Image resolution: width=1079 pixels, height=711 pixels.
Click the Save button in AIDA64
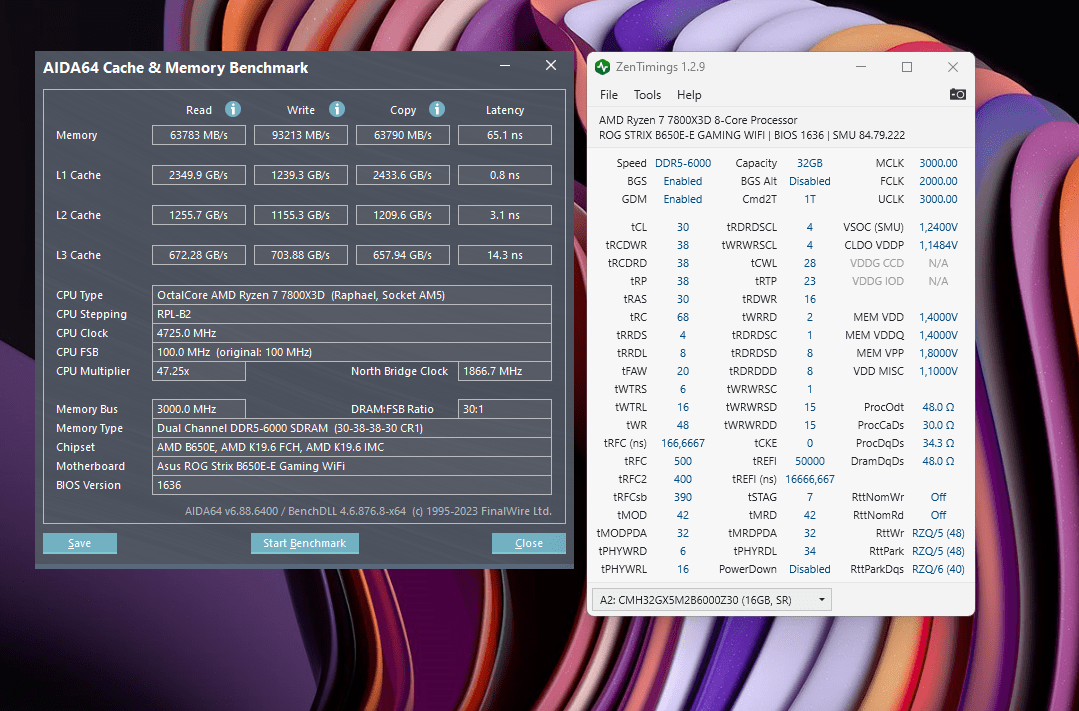pos(80,543)
